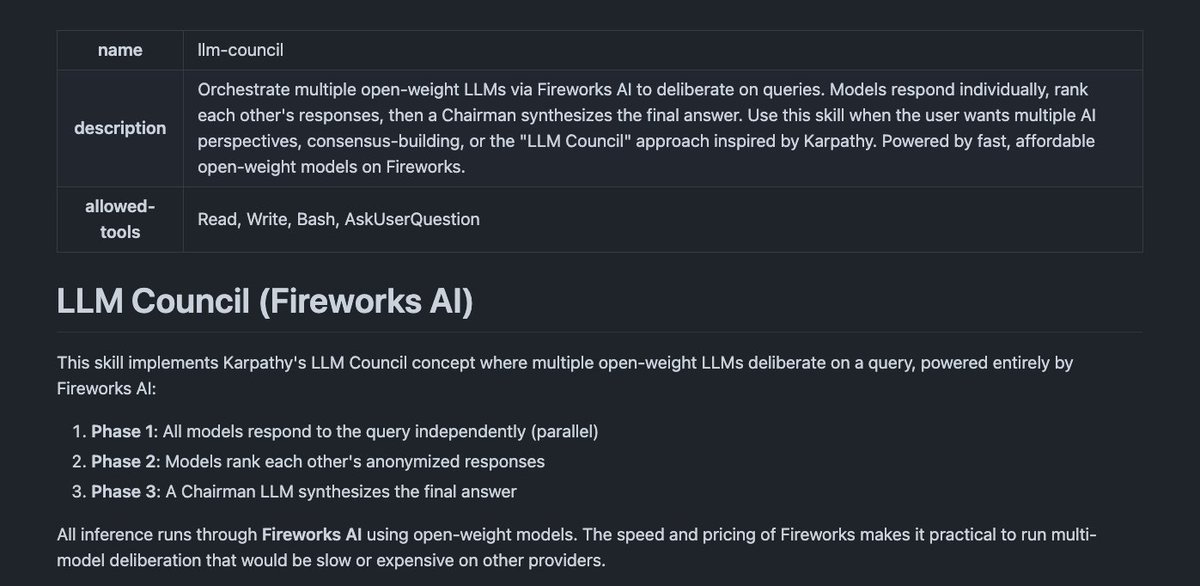Click the intro paragraph starting This skill implements

[565, 374]
